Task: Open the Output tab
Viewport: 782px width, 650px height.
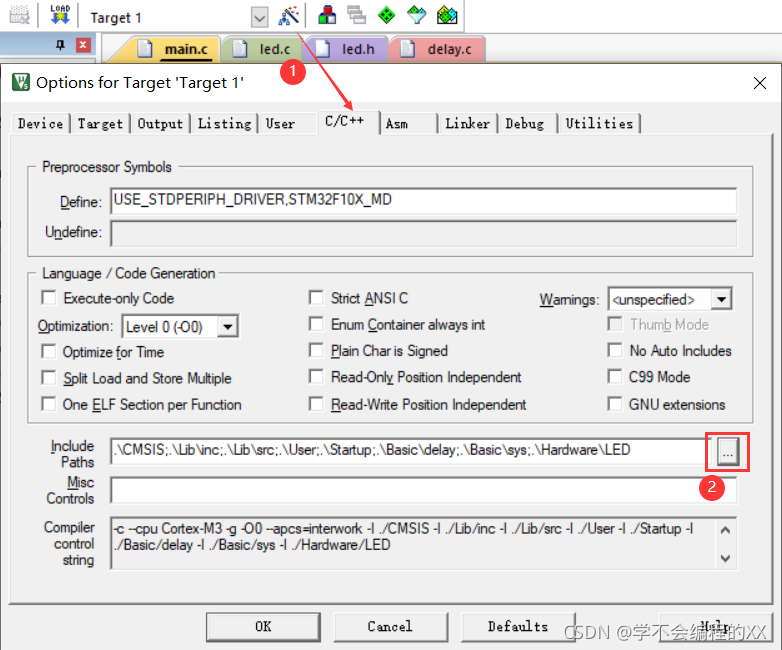Action: pyautogui.click(x=160, y=123)
